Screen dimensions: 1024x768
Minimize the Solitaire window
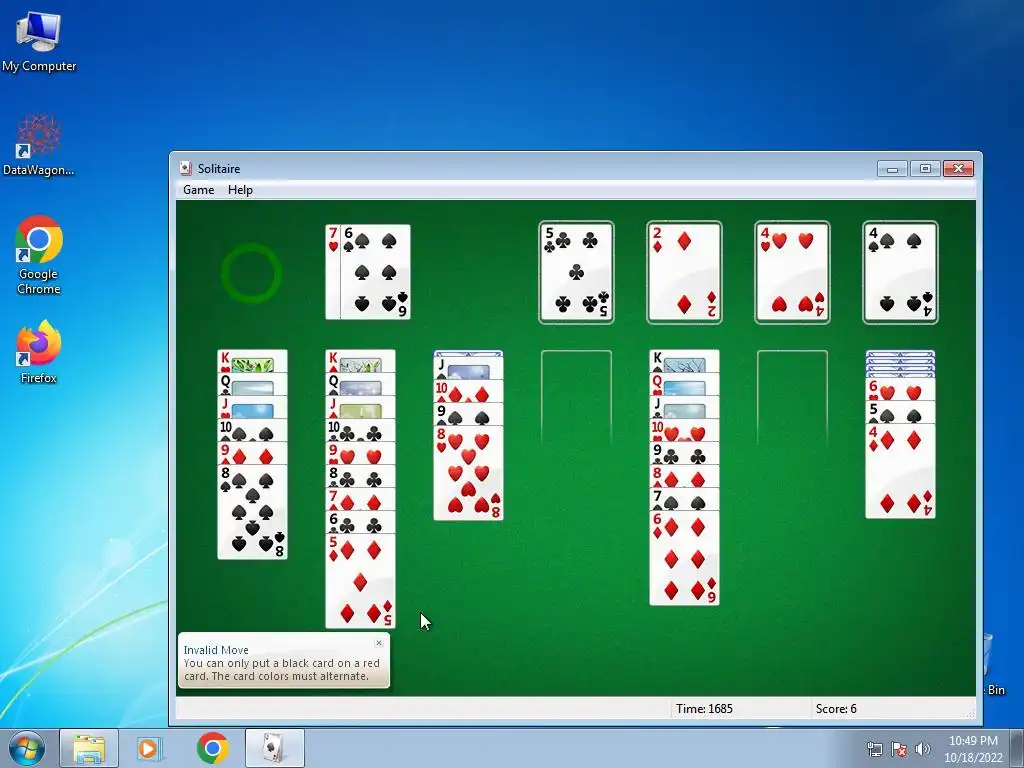[892, 168]
